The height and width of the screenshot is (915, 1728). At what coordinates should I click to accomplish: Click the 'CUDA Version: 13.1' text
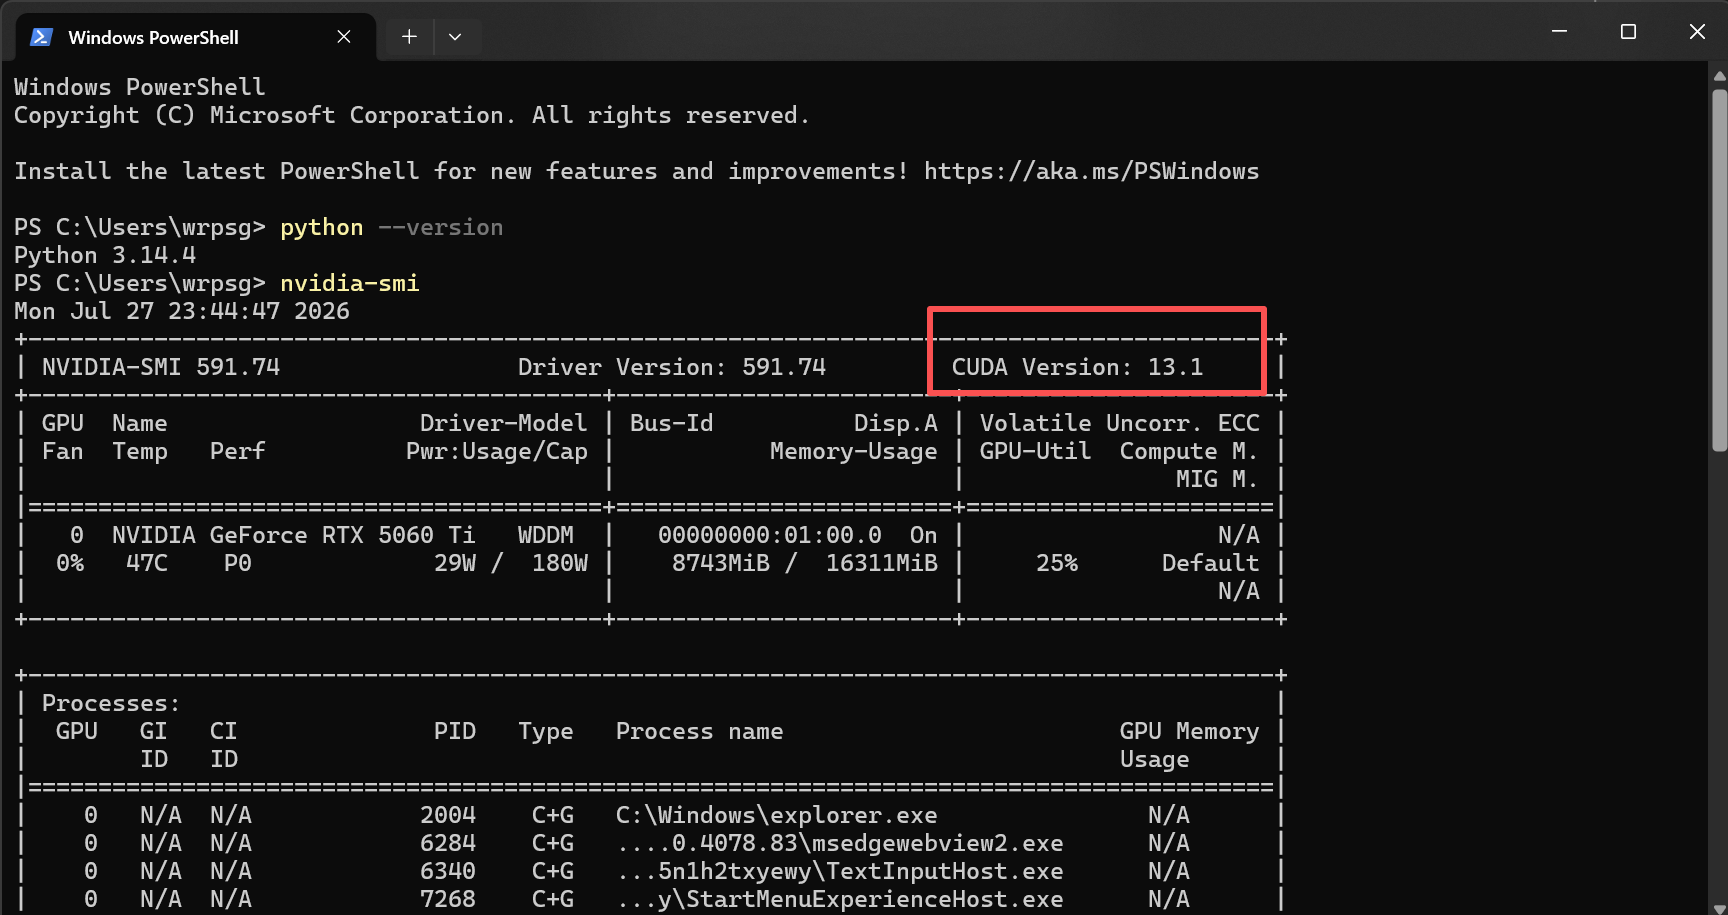[x=1077, y=367]
